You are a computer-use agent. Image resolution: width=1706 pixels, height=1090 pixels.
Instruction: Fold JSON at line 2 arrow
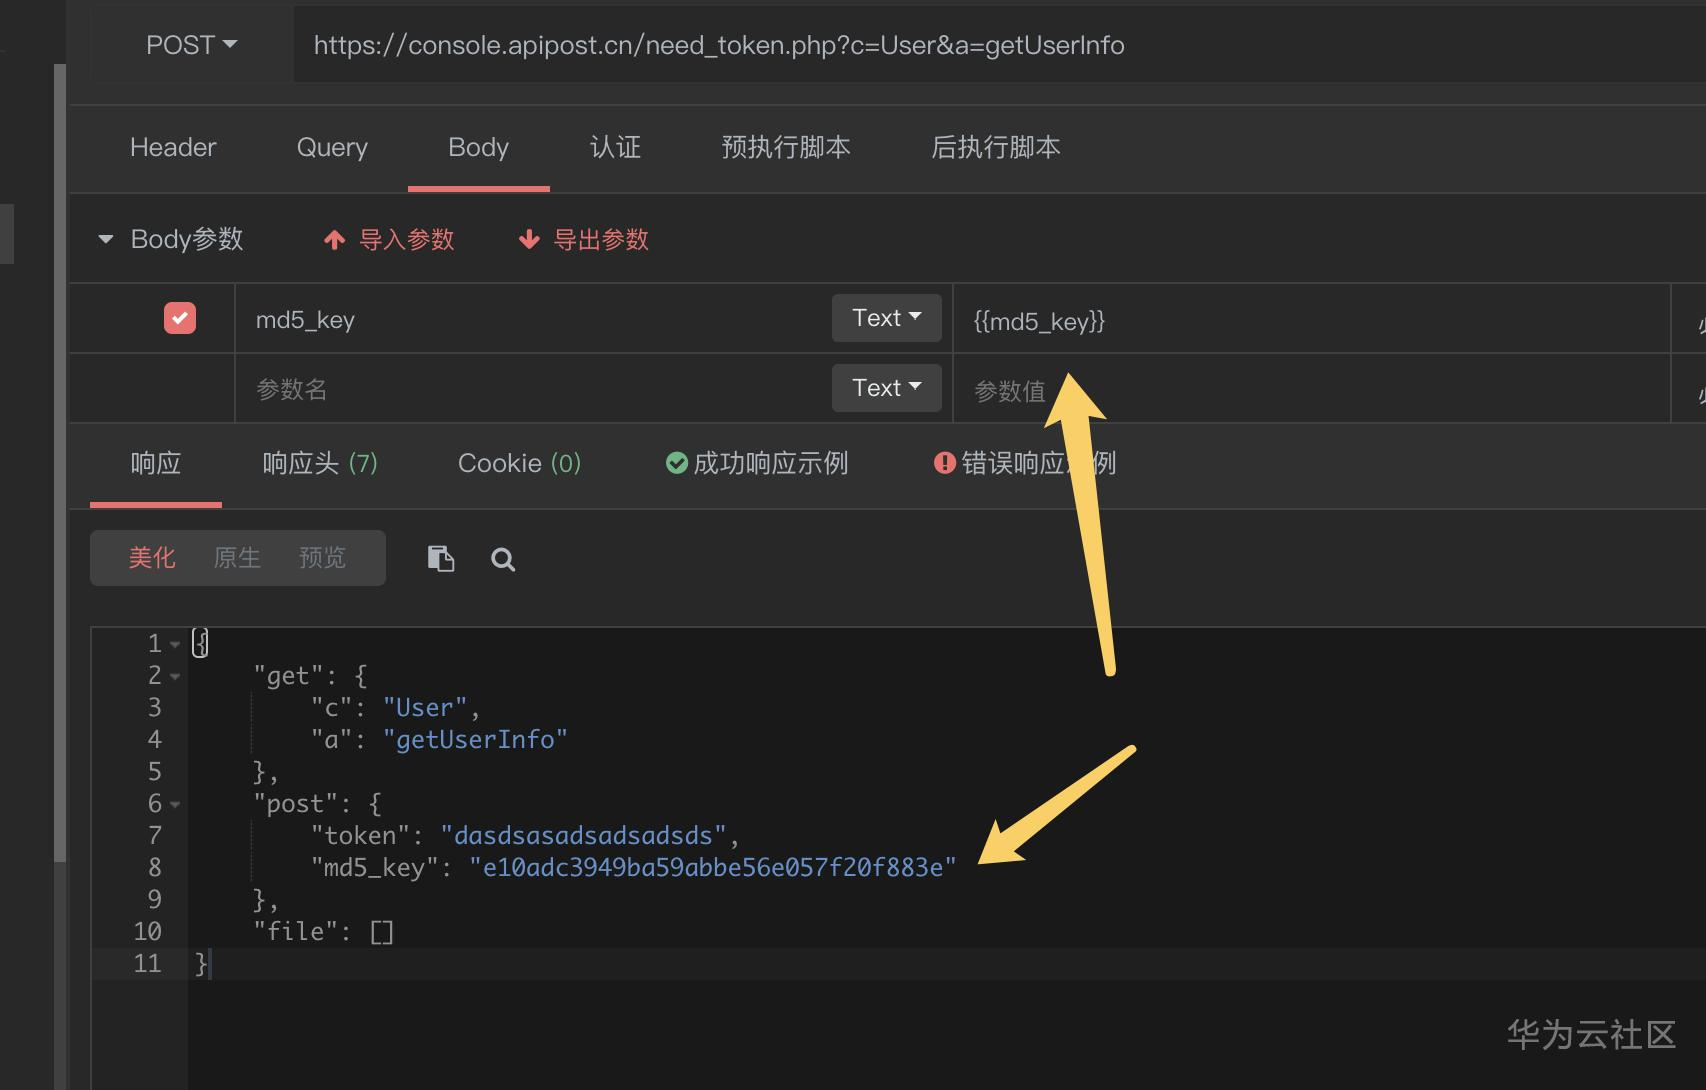pos(175,677)
